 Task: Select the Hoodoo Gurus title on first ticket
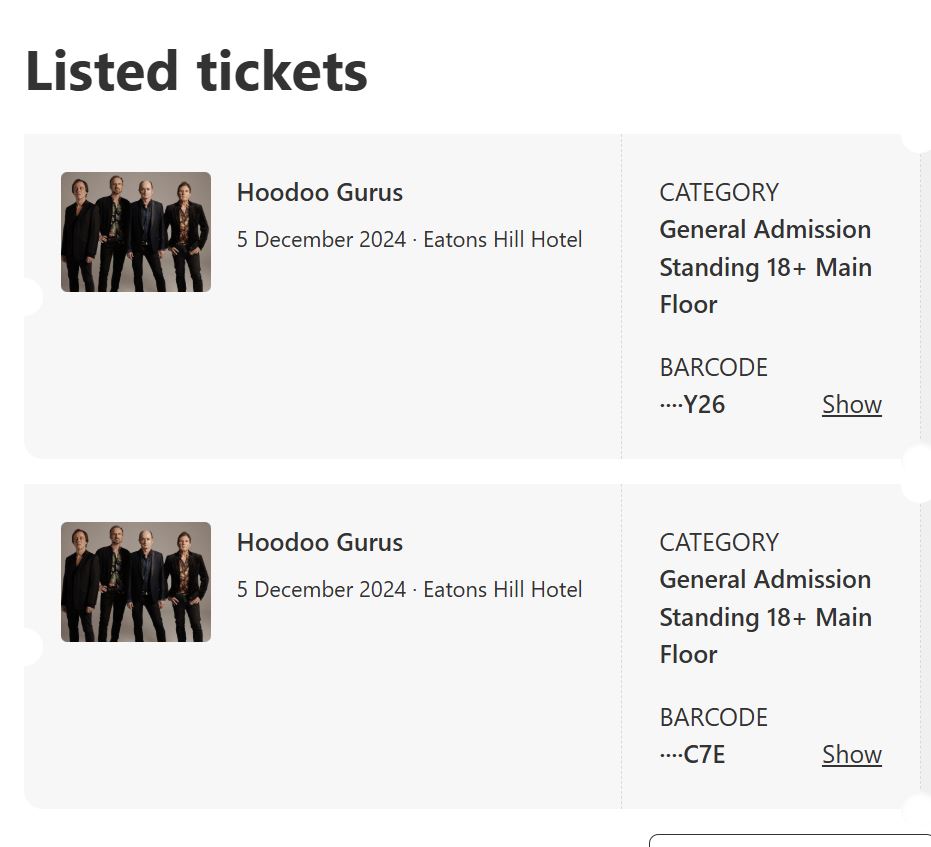click(320, 193)
